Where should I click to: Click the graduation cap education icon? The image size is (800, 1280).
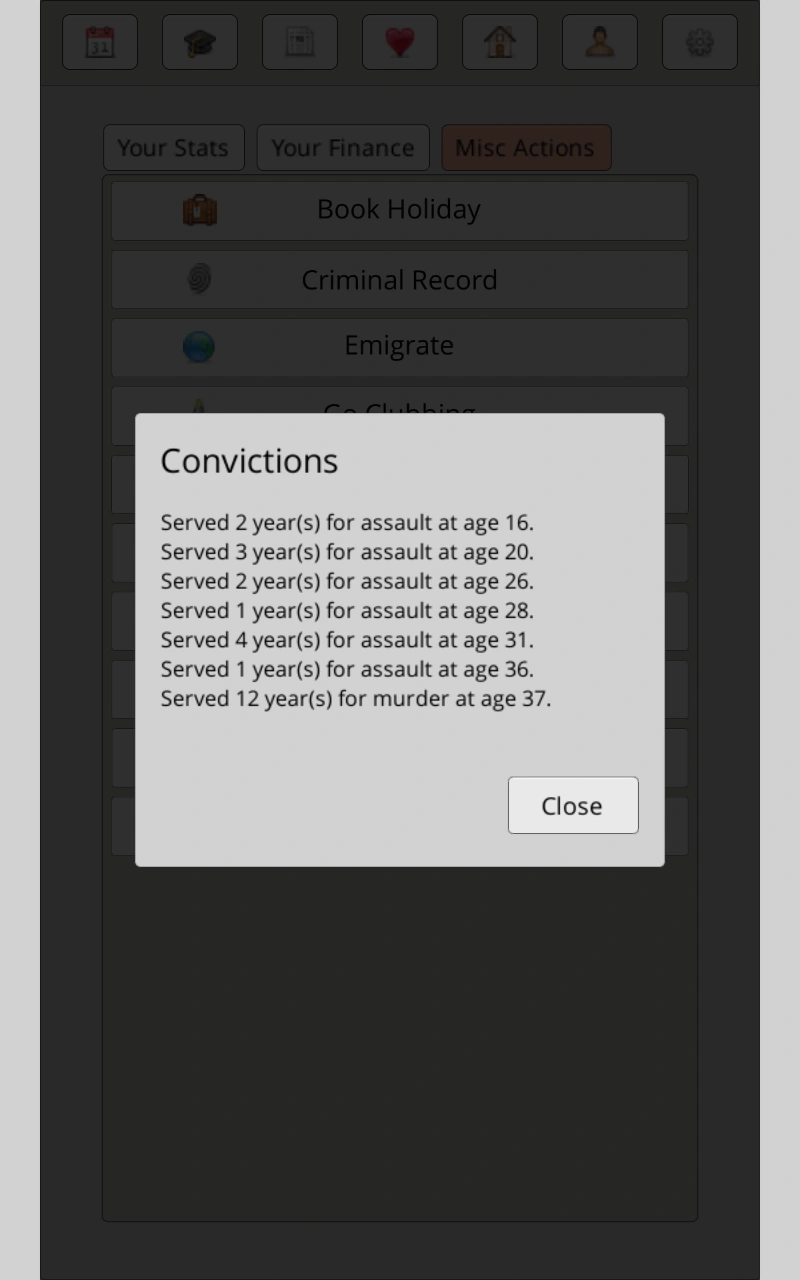[200, 42]
